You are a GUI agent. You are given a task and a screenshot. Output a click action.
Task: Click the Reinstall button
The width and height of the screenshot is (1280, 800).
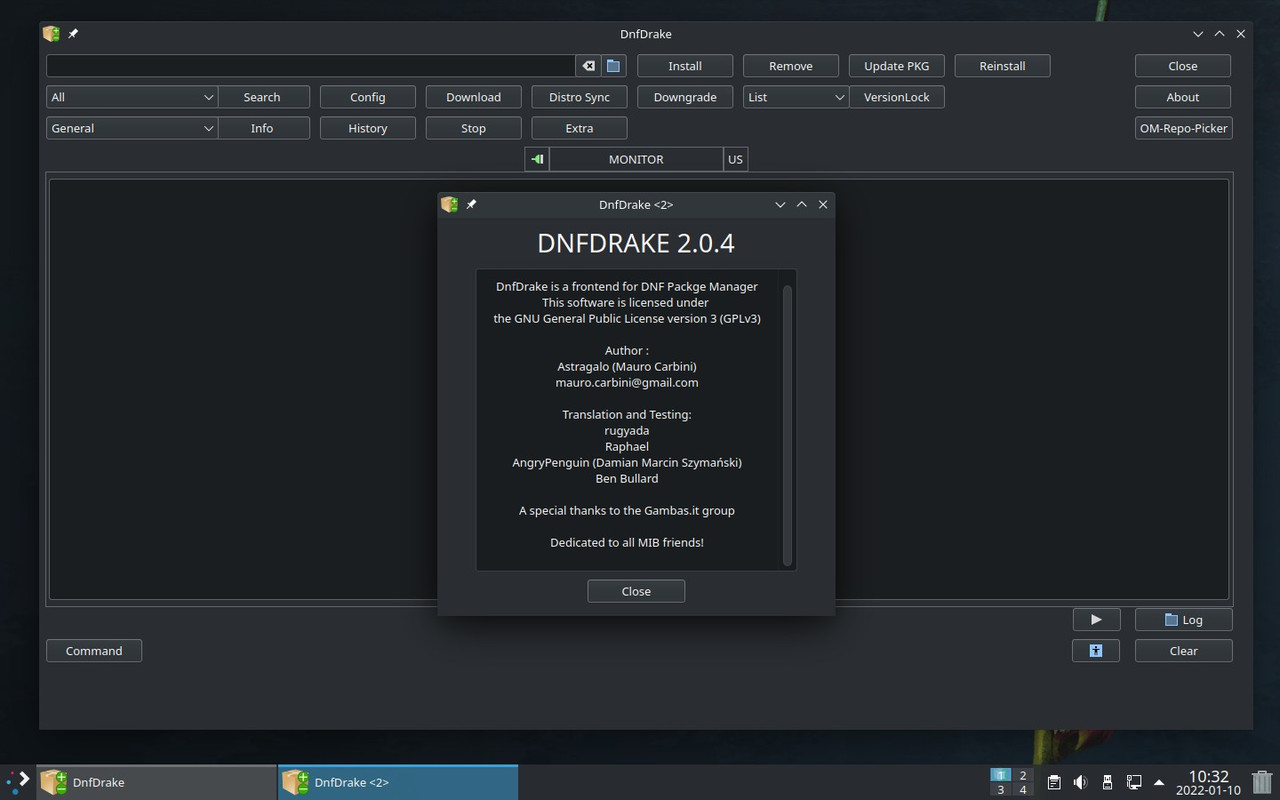click(1002, 66)
